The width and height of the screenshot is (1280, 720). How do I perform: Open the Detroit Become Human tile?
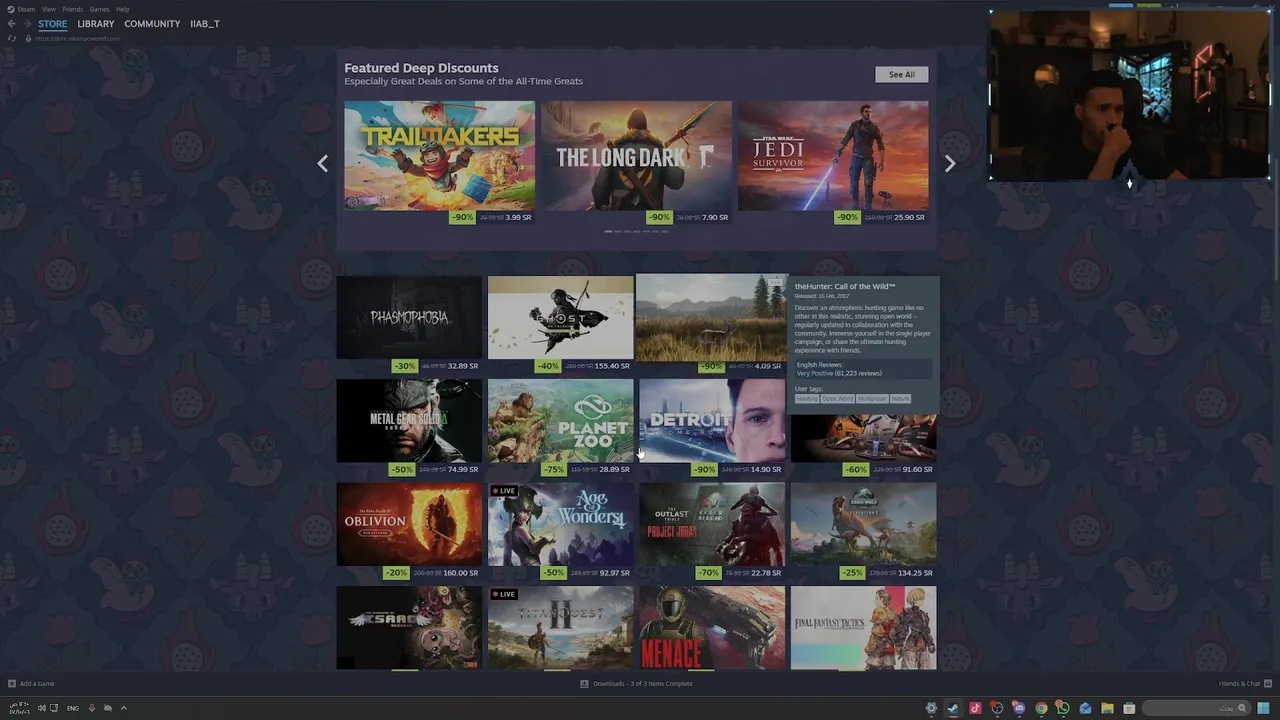(712, 420)
